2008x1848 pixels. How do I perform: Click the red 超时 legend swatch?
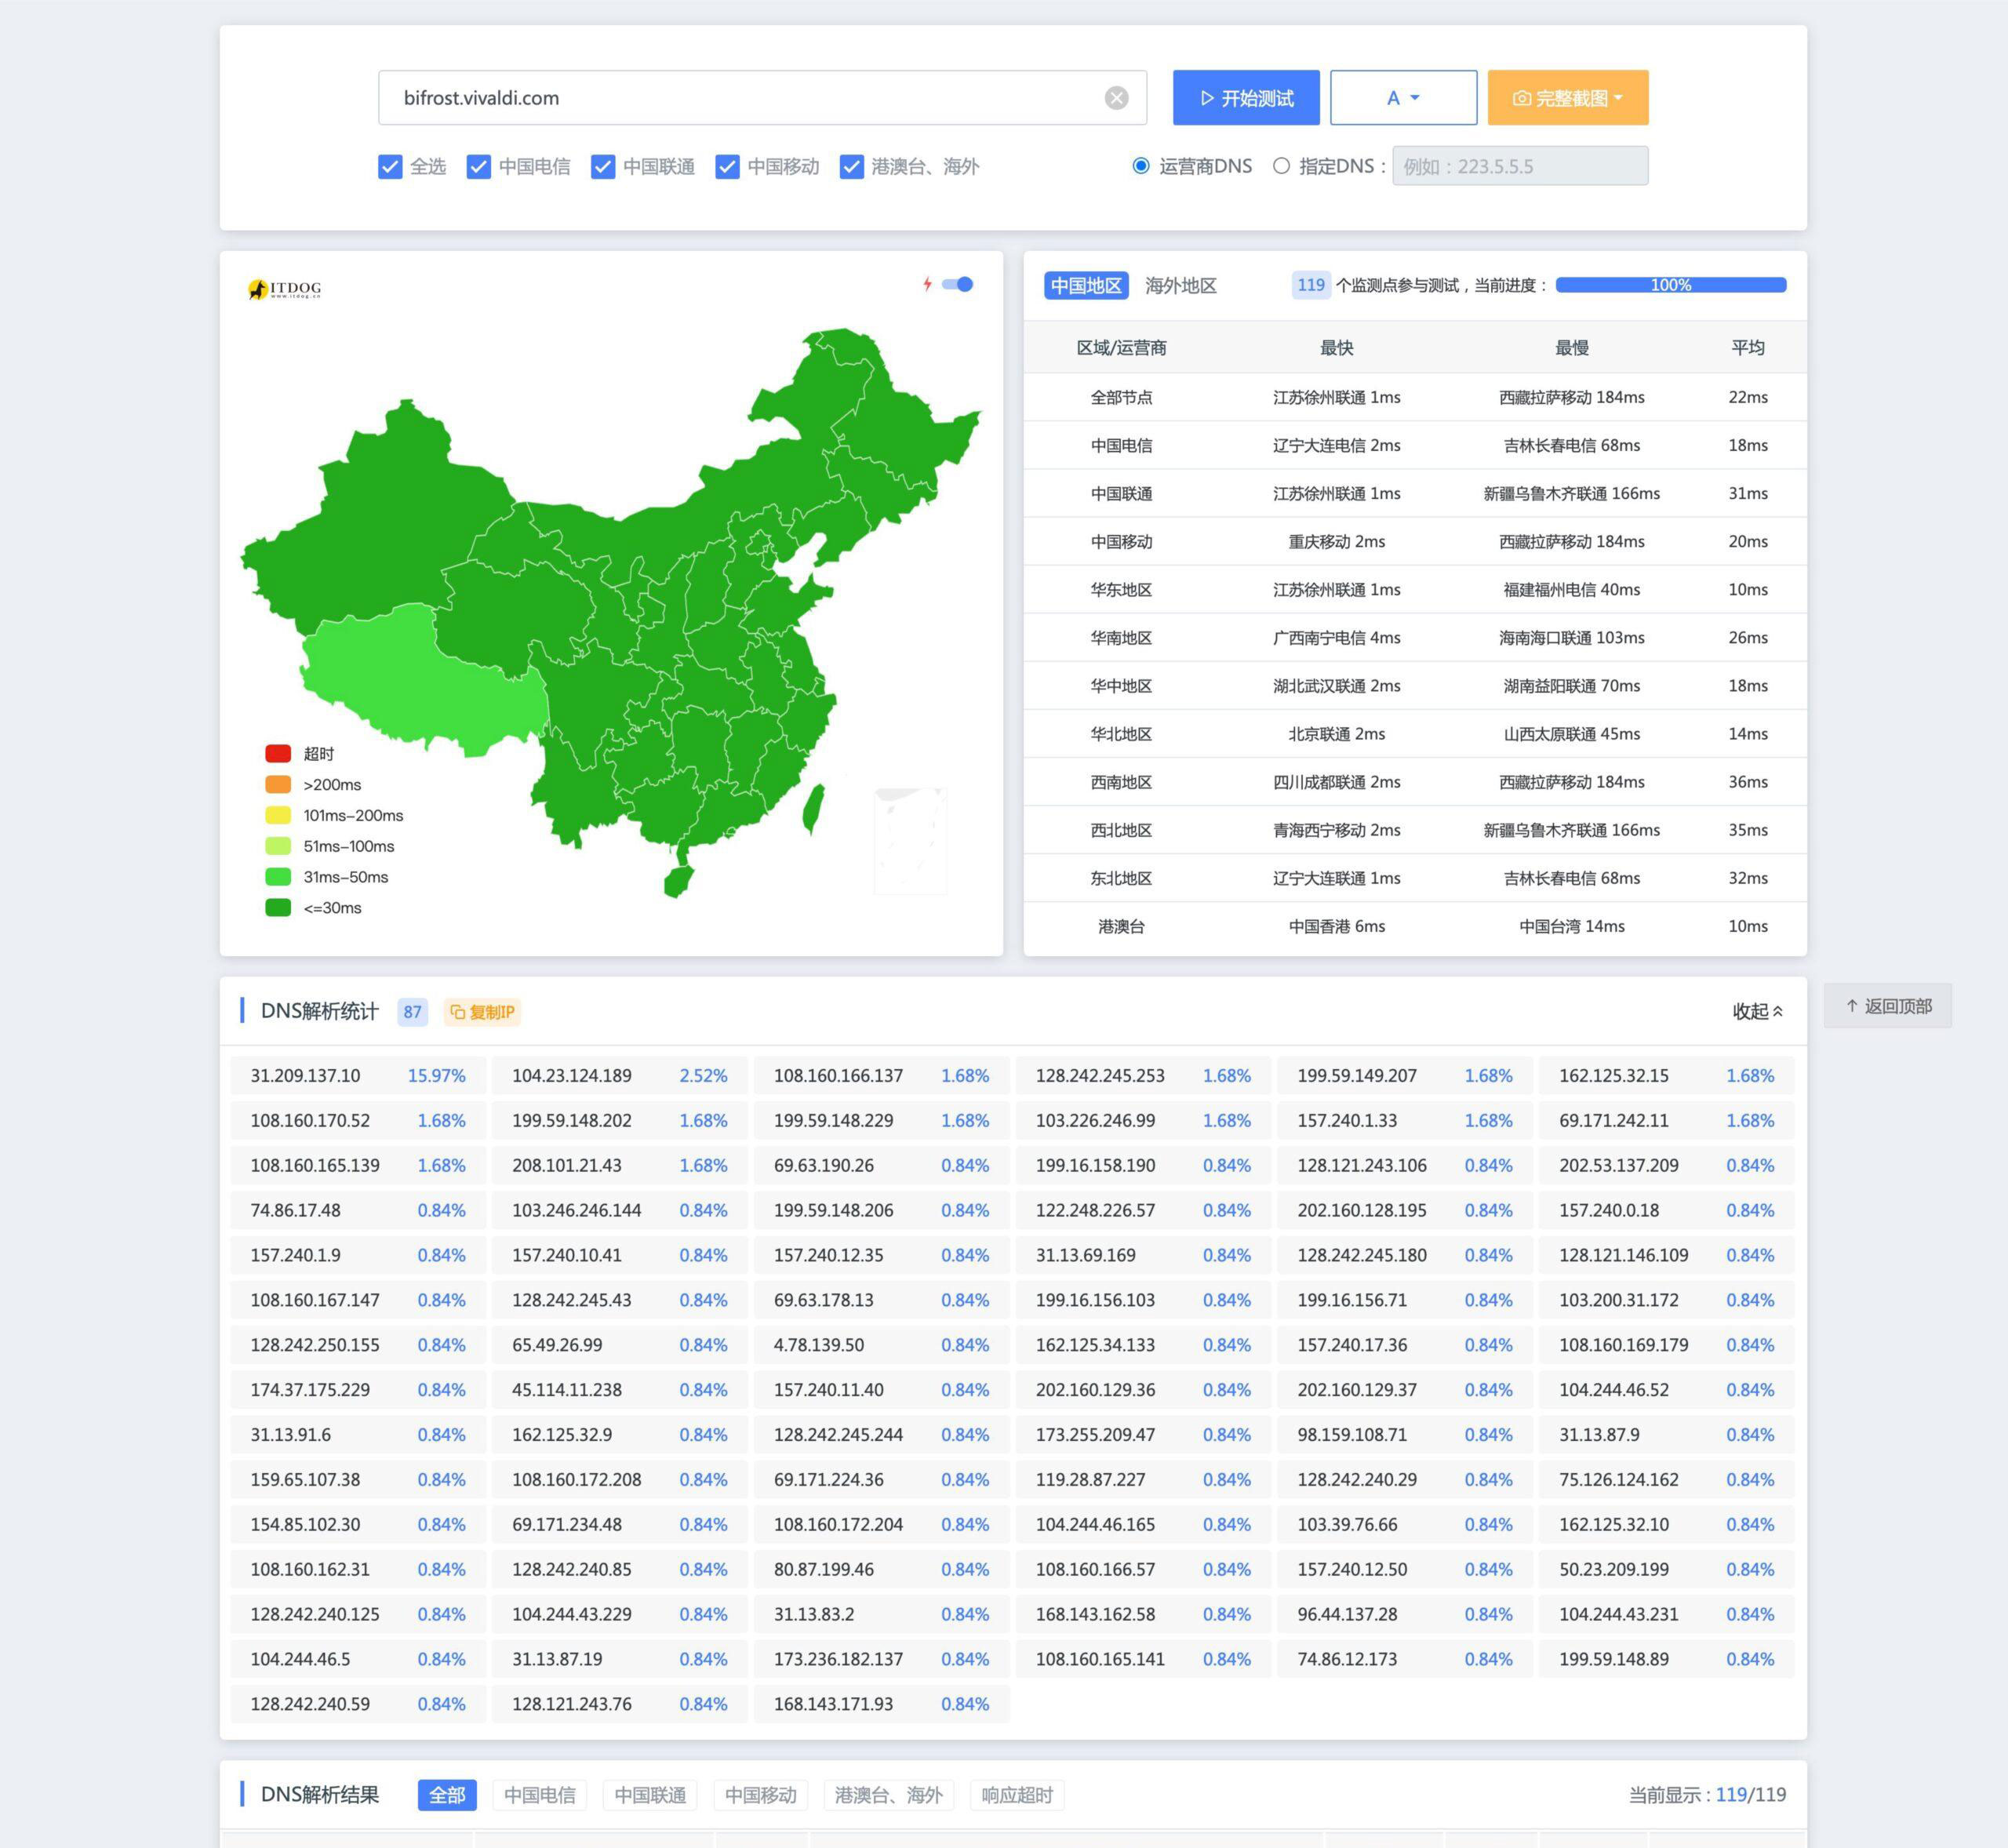[x=278, y=754]
